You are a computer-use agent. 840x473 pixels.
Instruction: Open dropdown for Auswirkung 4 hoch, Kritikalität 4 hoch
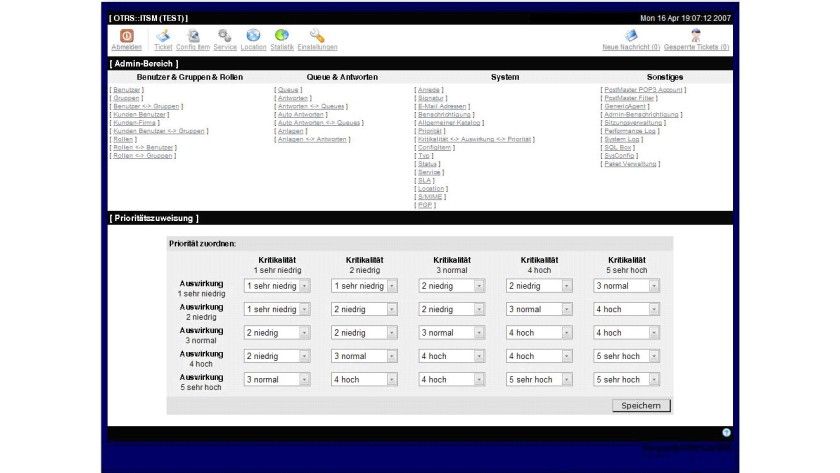(539, 356)
